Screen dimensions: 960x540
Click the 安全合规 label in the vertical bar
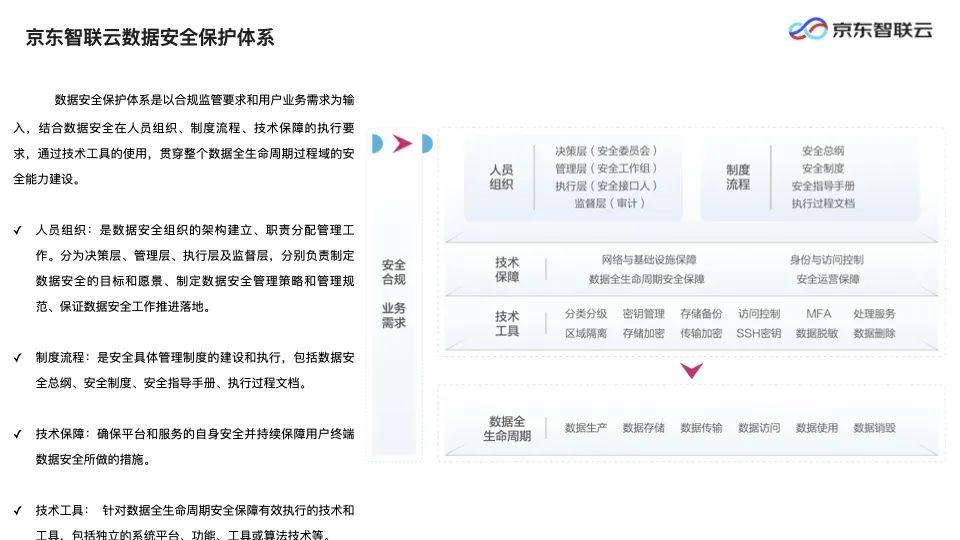coord(394,272)
